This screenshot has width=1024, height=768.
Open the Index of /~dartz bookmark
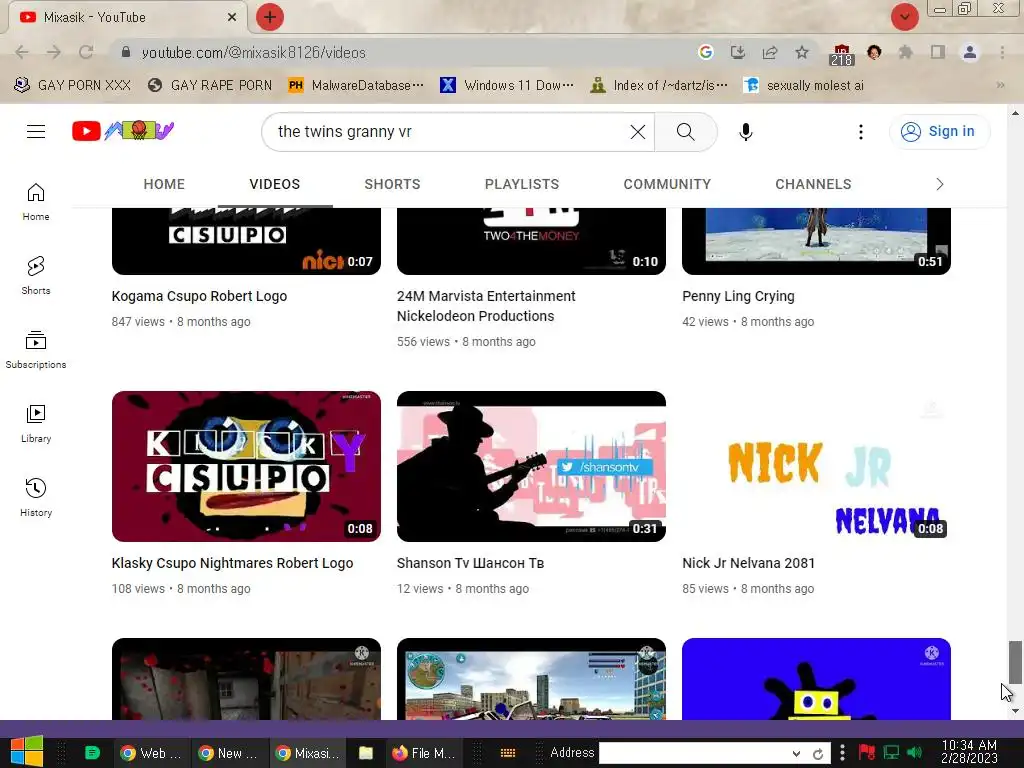[659, 85]
